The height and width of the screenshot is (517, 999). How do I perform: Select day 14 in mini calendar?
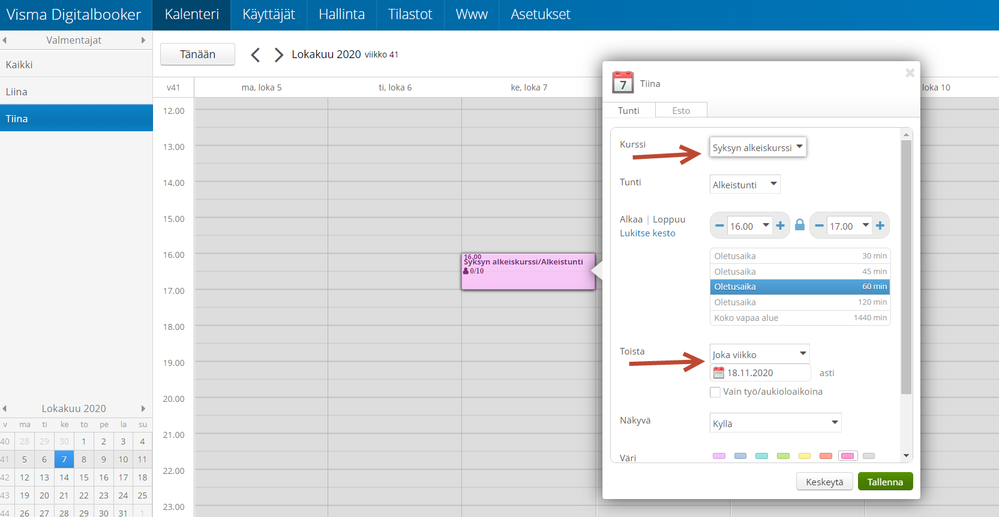[64, 477]
